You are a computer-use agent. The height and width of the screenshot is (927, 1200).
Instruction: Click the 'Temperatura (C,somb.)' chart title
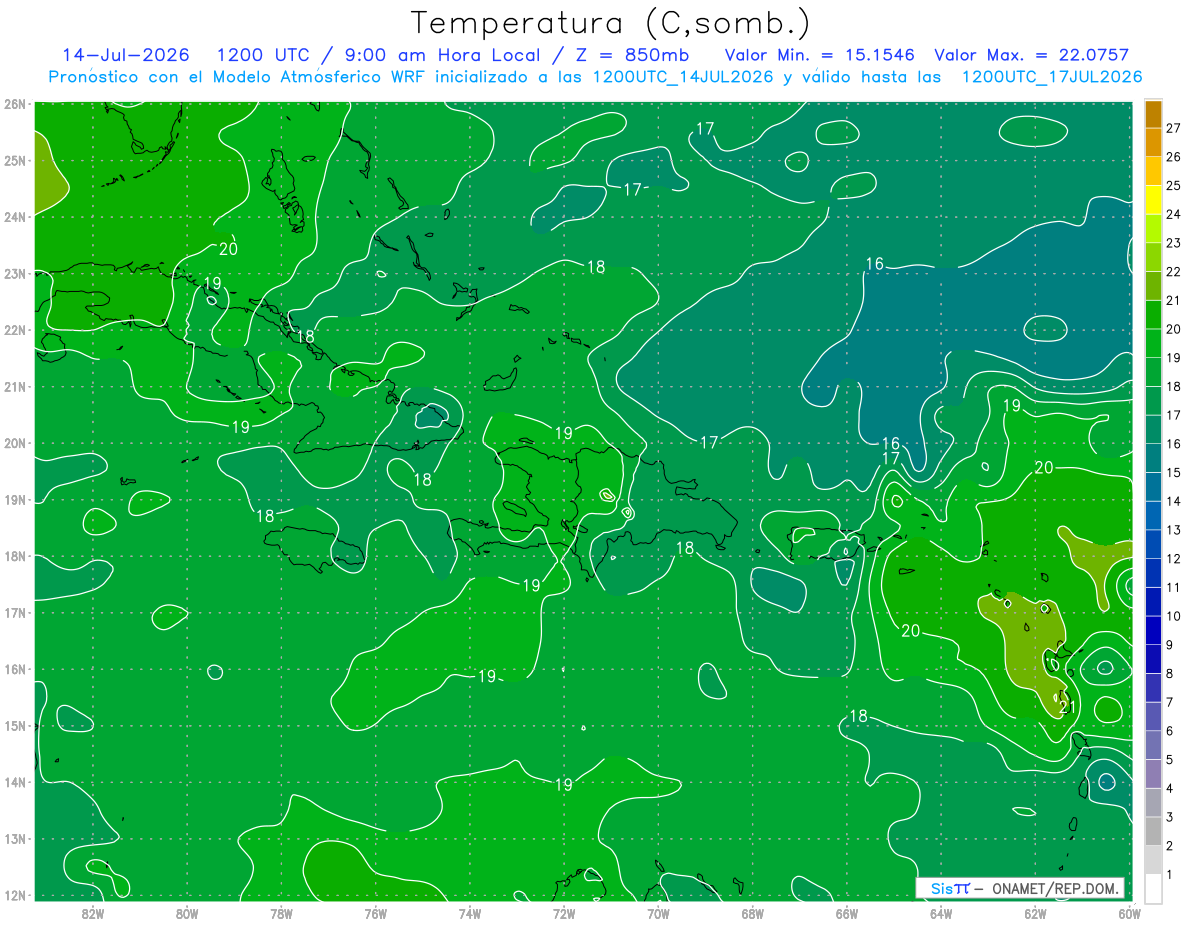611,24
